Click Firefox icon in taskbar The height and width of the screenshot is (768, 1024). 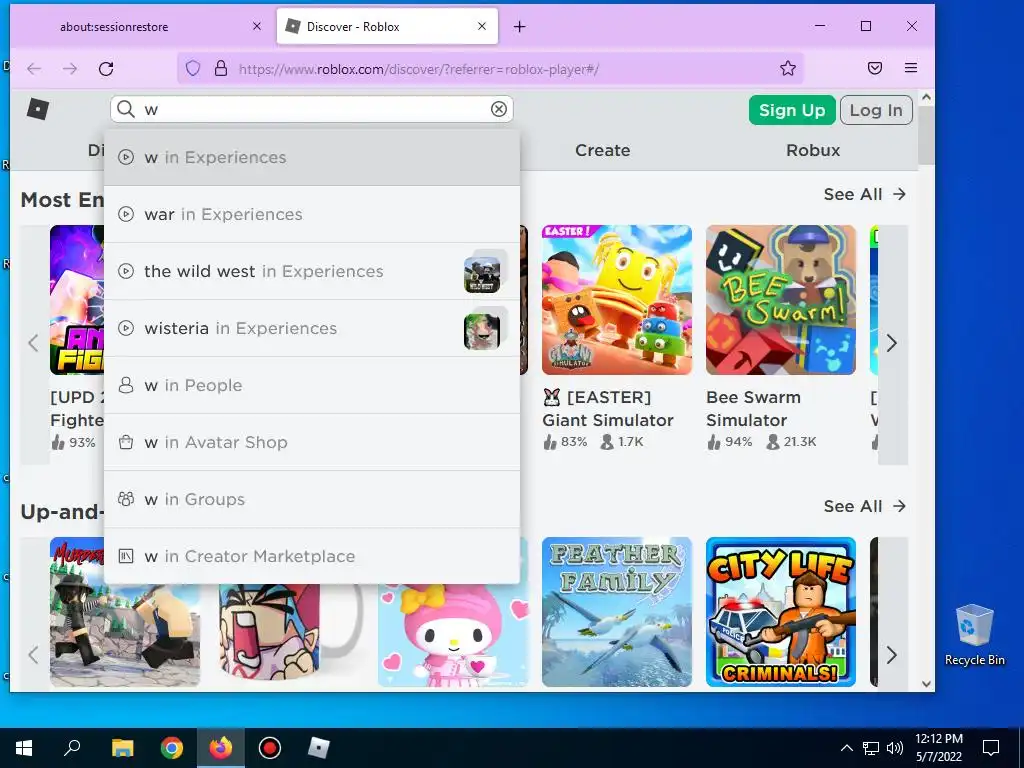click(x=221, y=748)
